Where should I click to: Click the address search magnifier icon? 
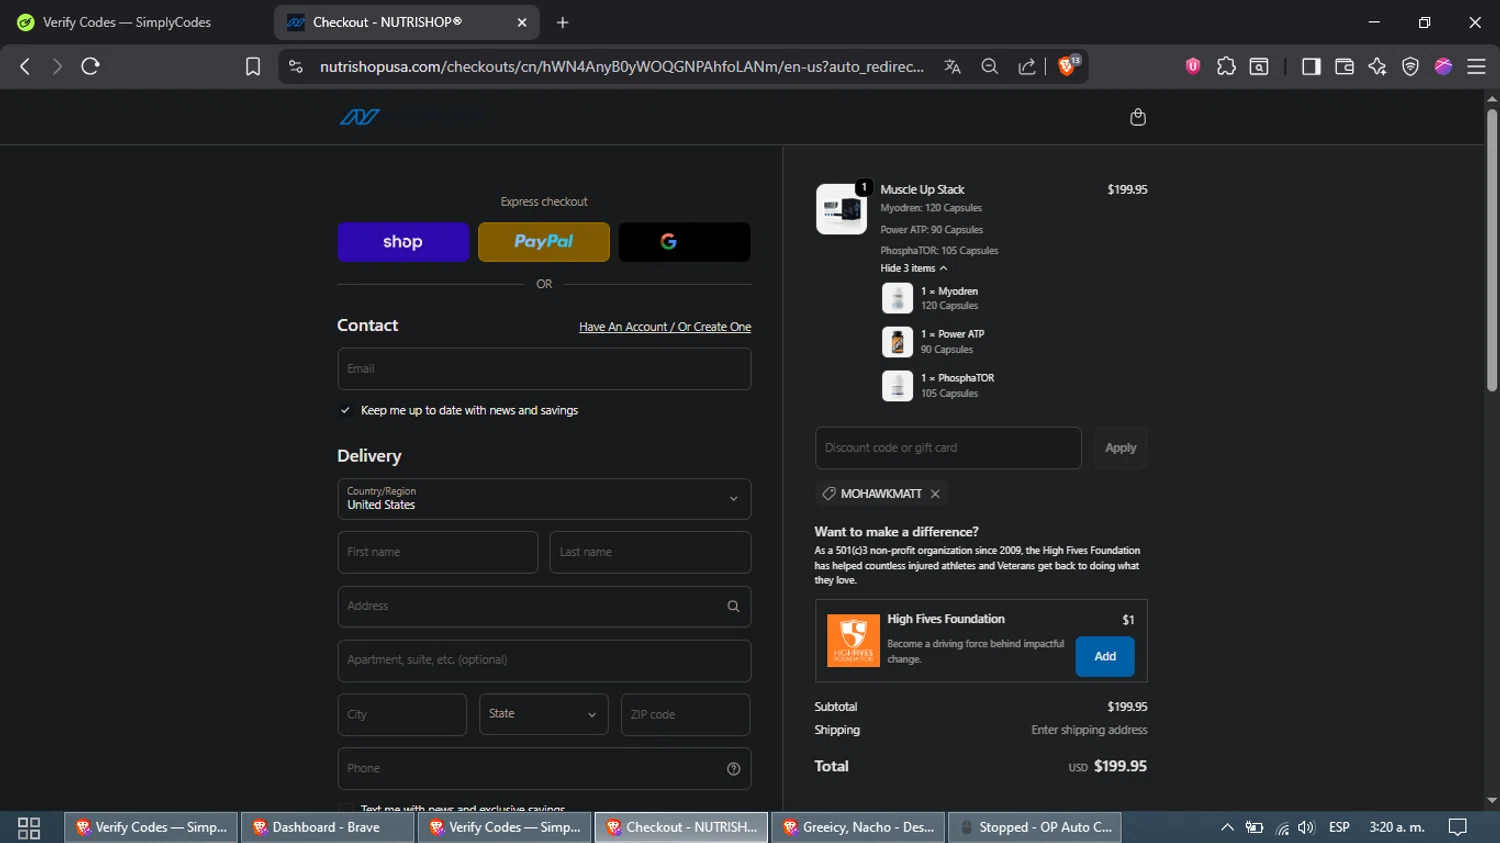click(x=733, y=606)
